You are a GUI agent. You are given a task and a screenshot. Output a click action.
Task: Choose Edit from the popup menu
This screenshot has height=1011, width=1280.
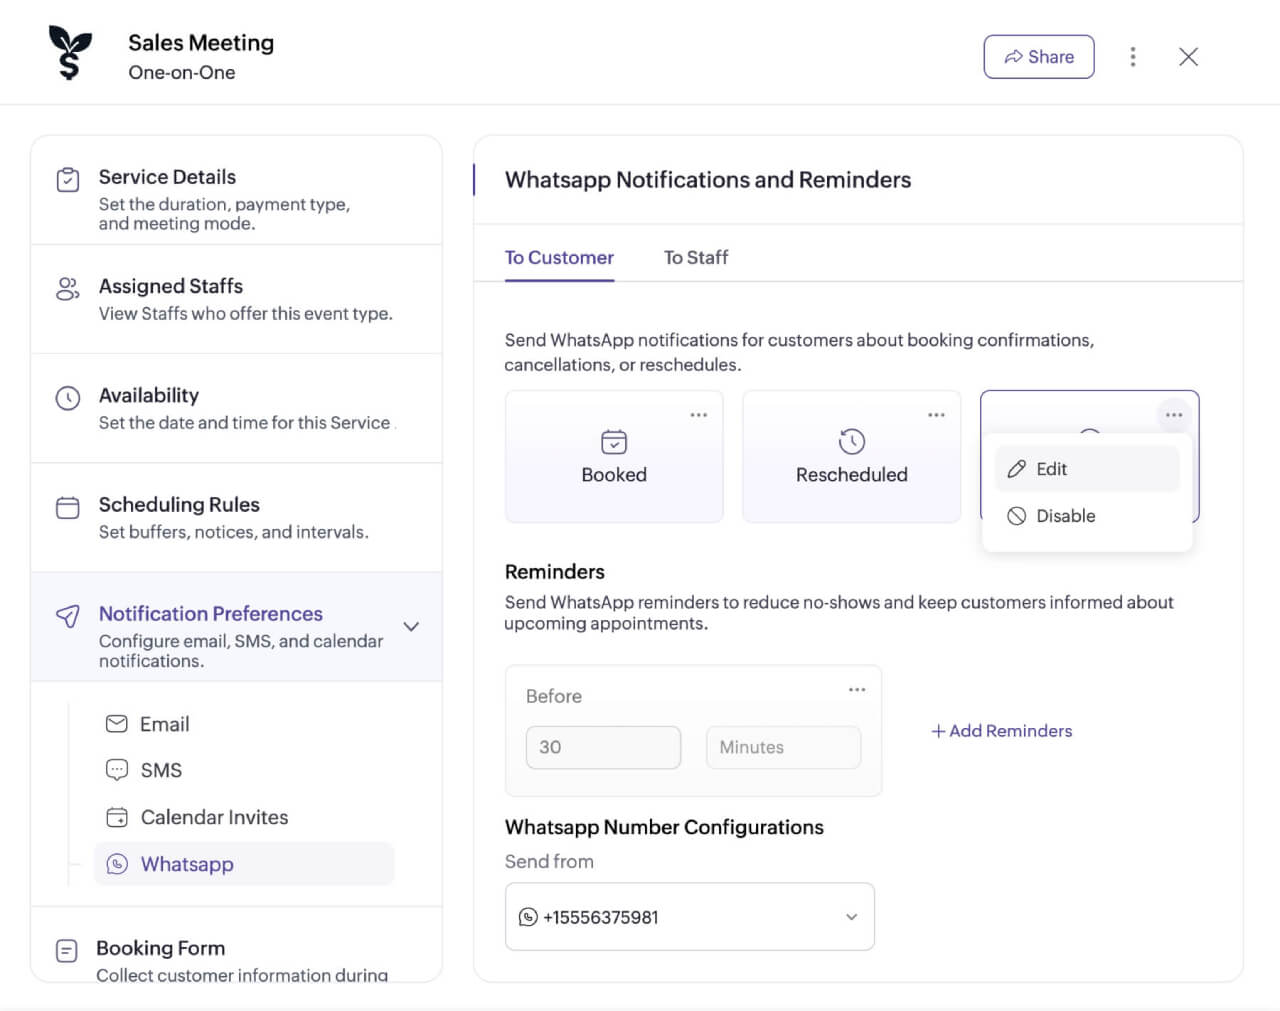(1088, 469)
